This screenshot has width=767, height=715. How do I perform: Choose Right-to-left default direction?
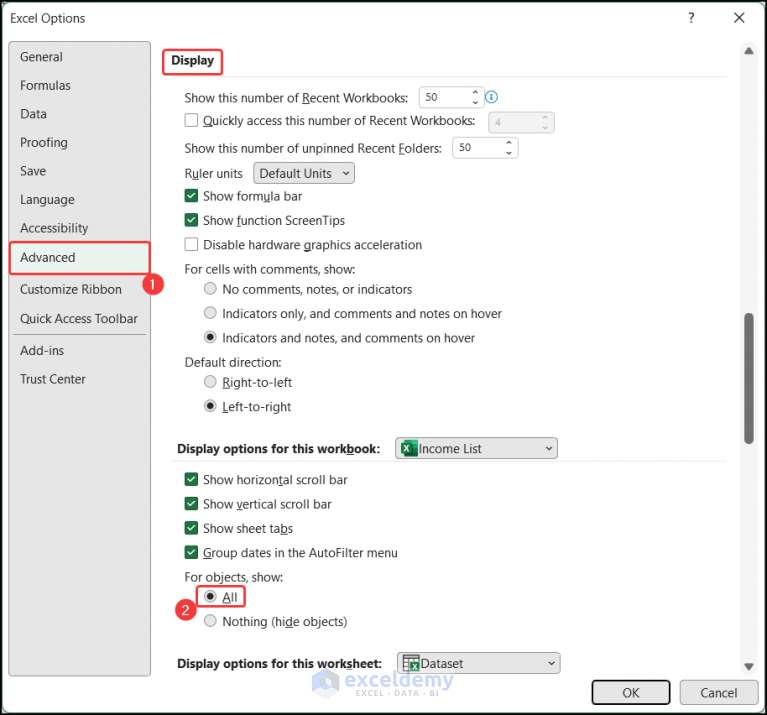point(210,382)
